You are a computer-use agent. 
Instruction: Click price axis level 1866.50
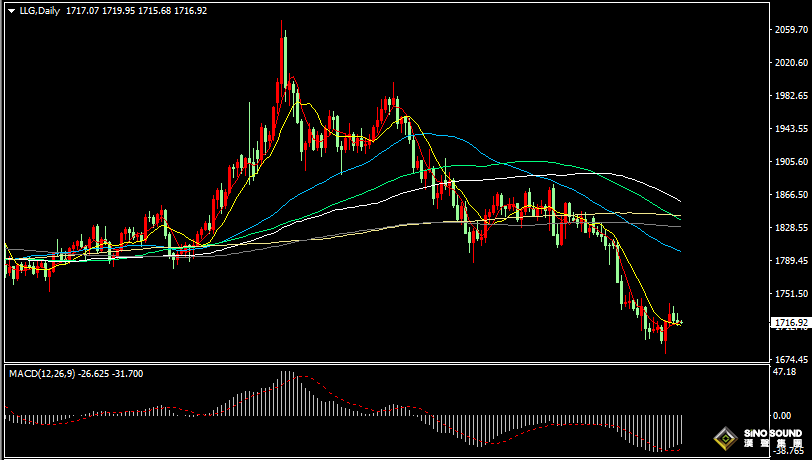(x=791, y=195)
